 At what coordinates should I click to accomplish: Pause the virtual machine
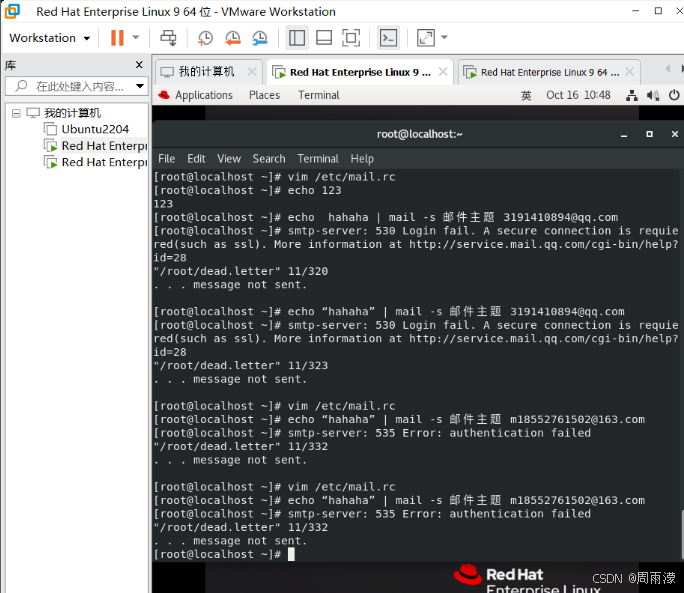(x=117, y=38)
